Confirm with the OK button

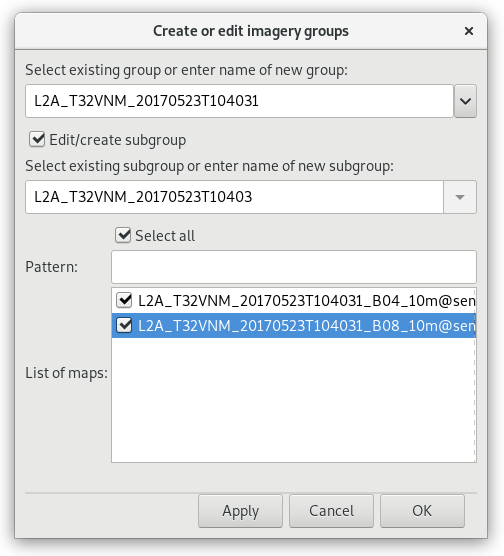[x=422, y=511]
